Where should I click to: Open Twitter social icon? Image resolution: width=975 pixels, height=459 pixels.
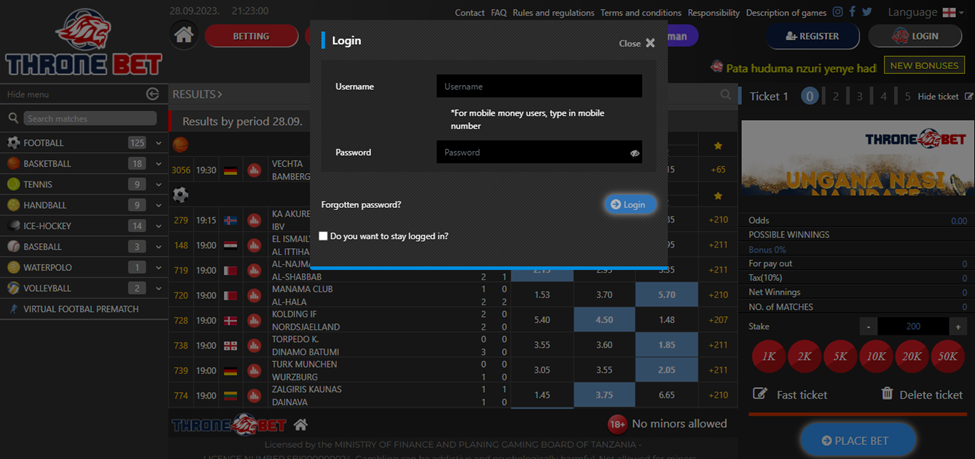(867, 12)
